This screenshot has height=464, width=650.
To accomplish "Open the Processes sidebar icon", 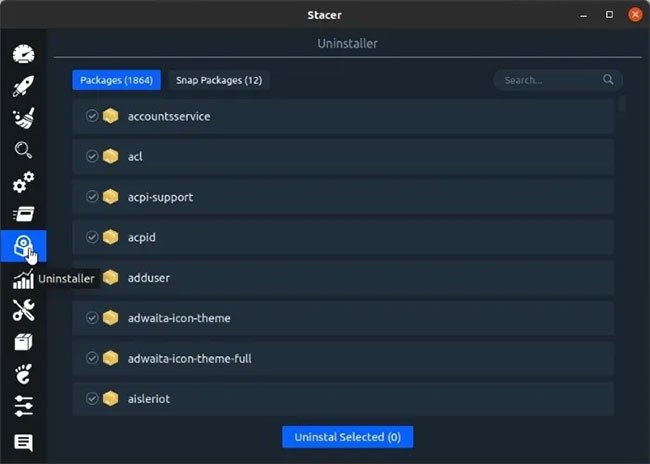I will point(24,214).
